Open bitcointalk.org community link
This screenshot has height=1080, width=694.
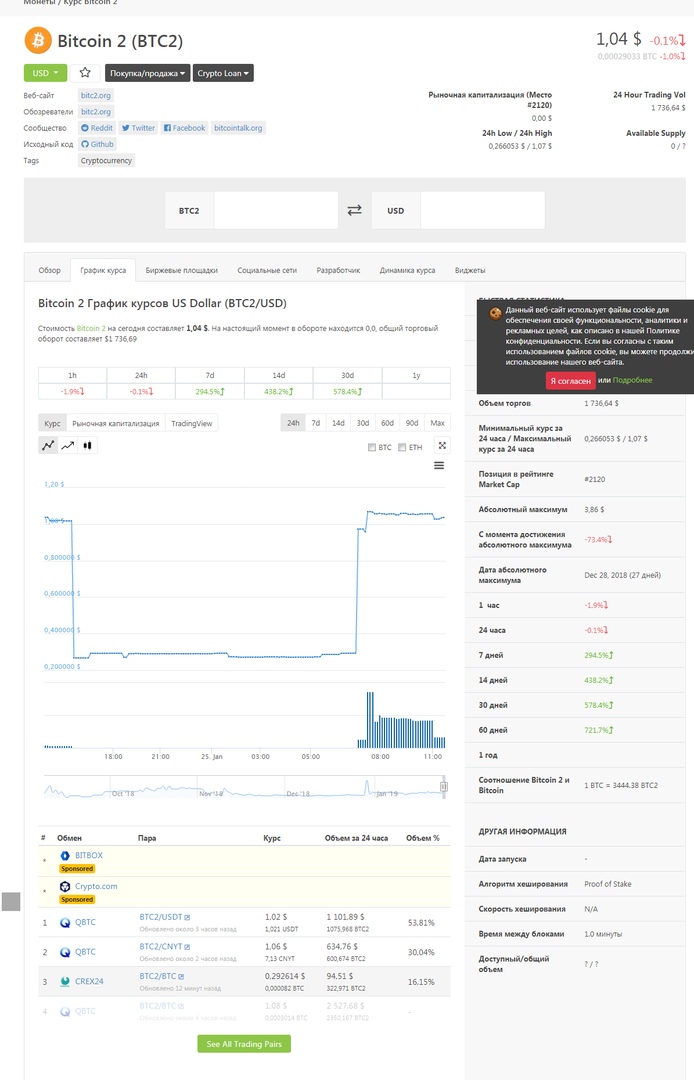tap(238, 128)
